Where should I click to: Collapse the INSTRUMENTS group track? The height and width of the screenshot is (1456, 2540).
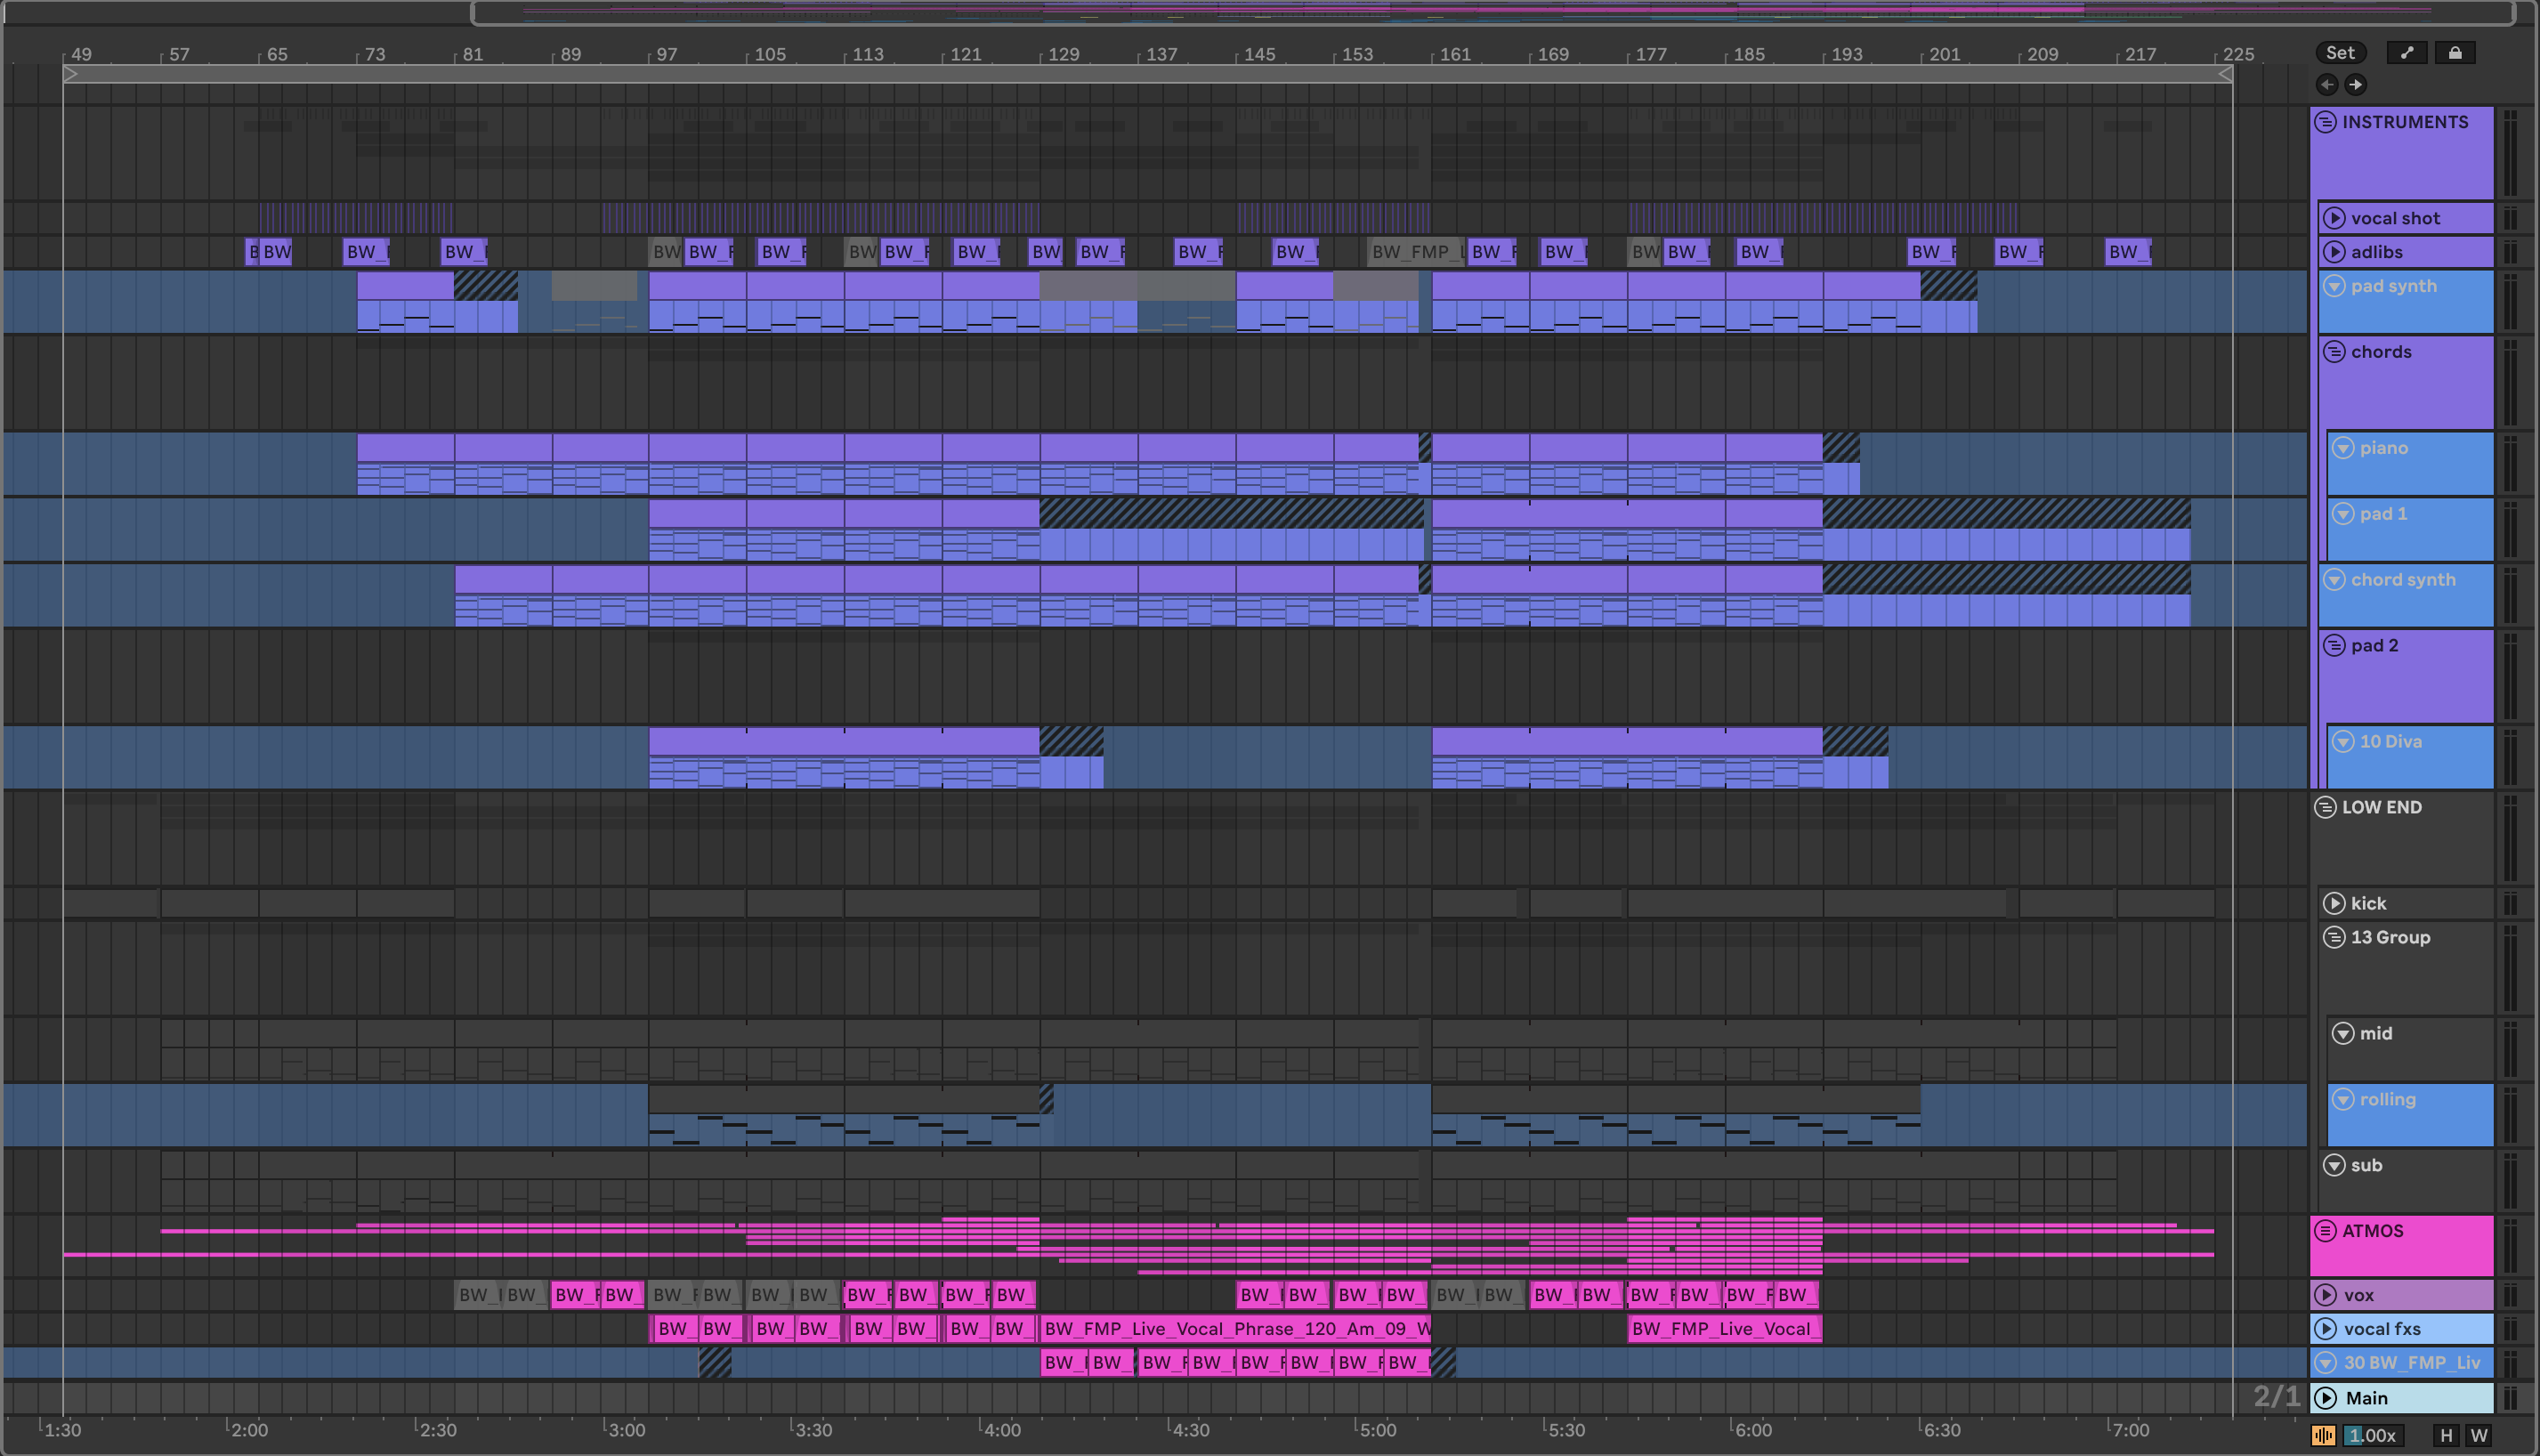(2326, 122)
